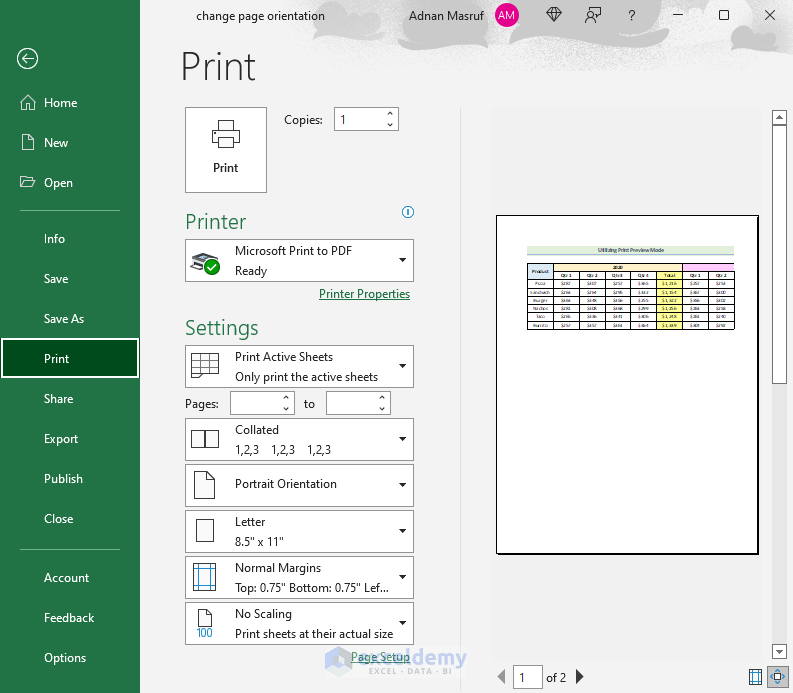This screenshot has height=693, width=793.
Task: Decrease the Pages end value
Action: tap(382, 409)
